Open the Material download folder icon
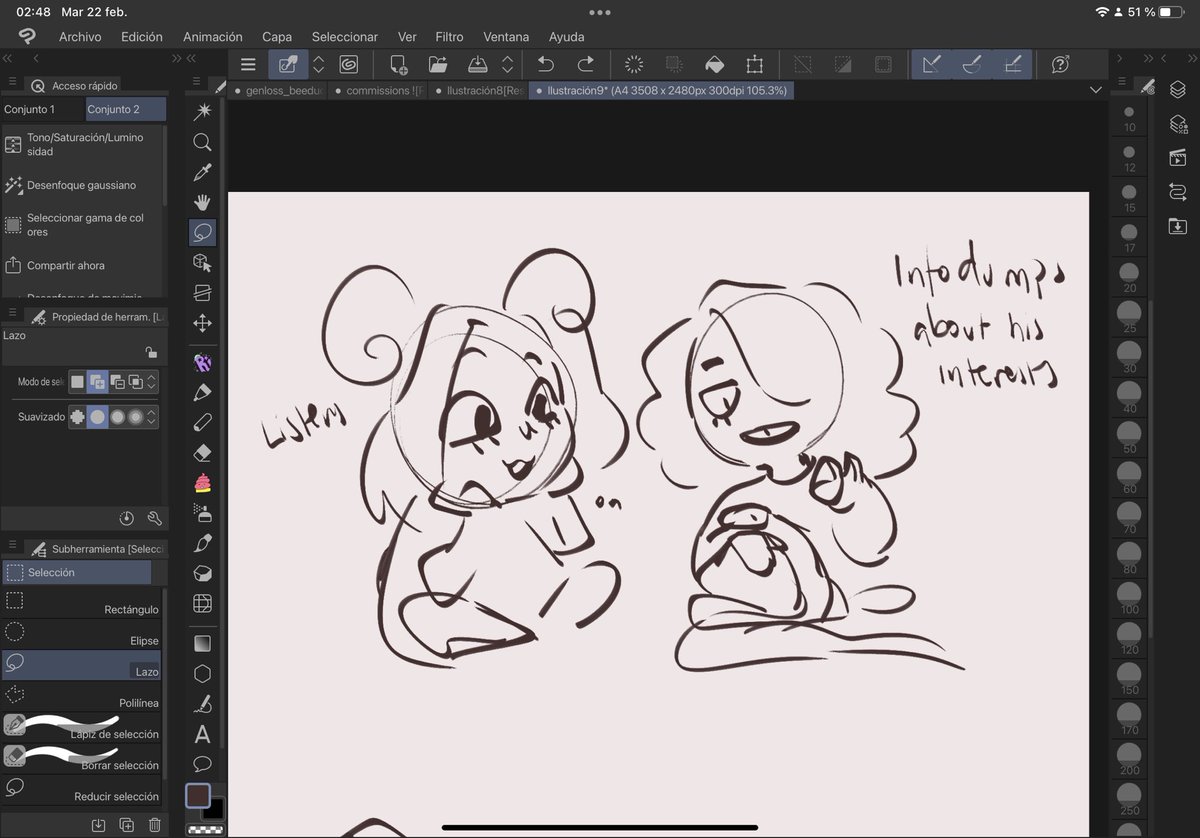Viewport: 1200px width, 838px height. coord(1177,226)
